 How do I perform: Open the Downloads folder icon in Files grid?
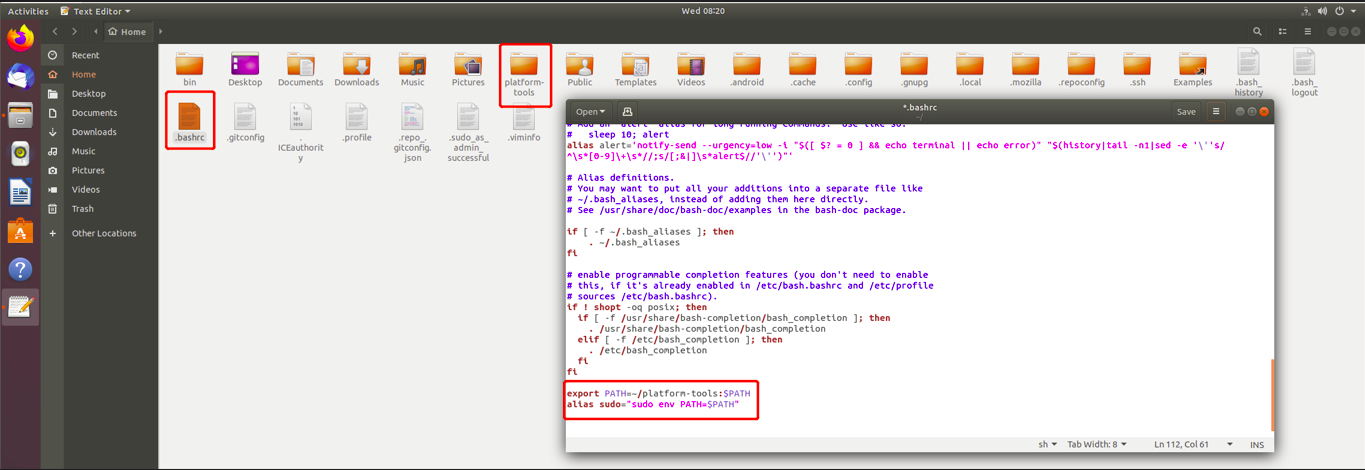click(x=357, y=69)
